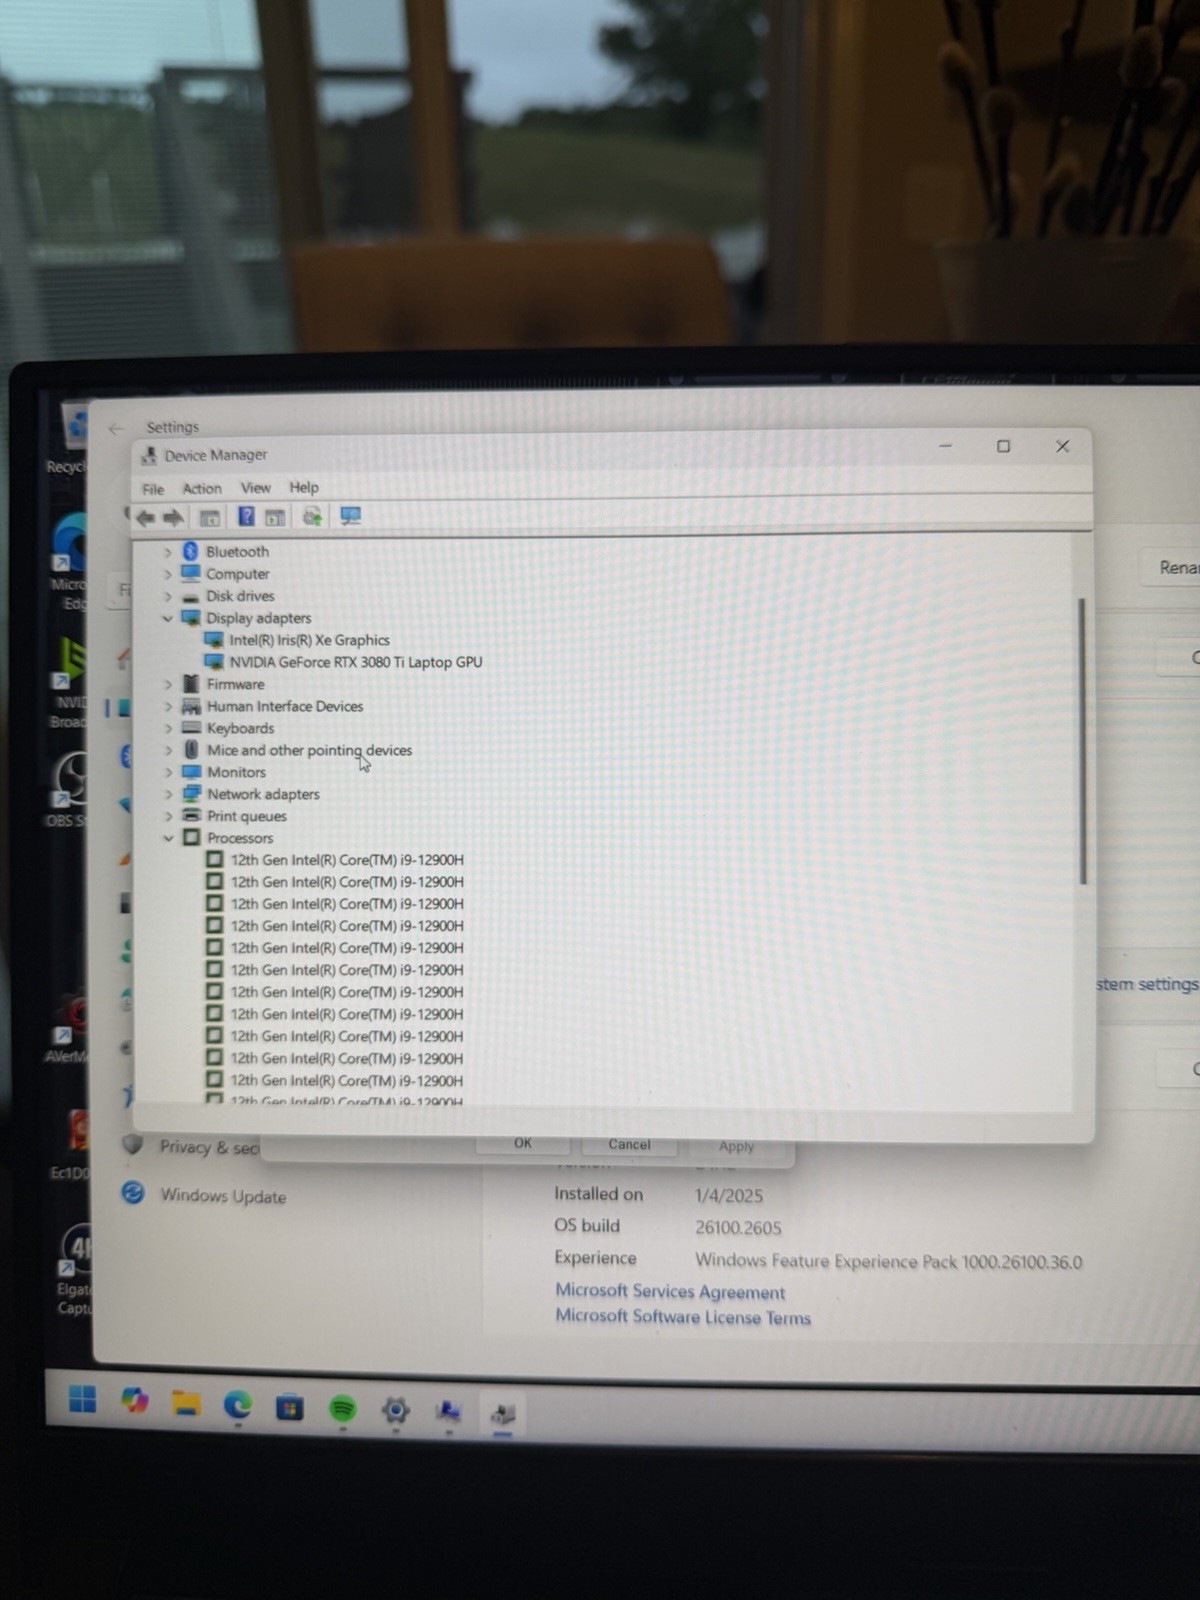Click the Windows Feature Experience Pack text
The height and width of the screenshot is (1600, 1200).
click(889, 1262)
